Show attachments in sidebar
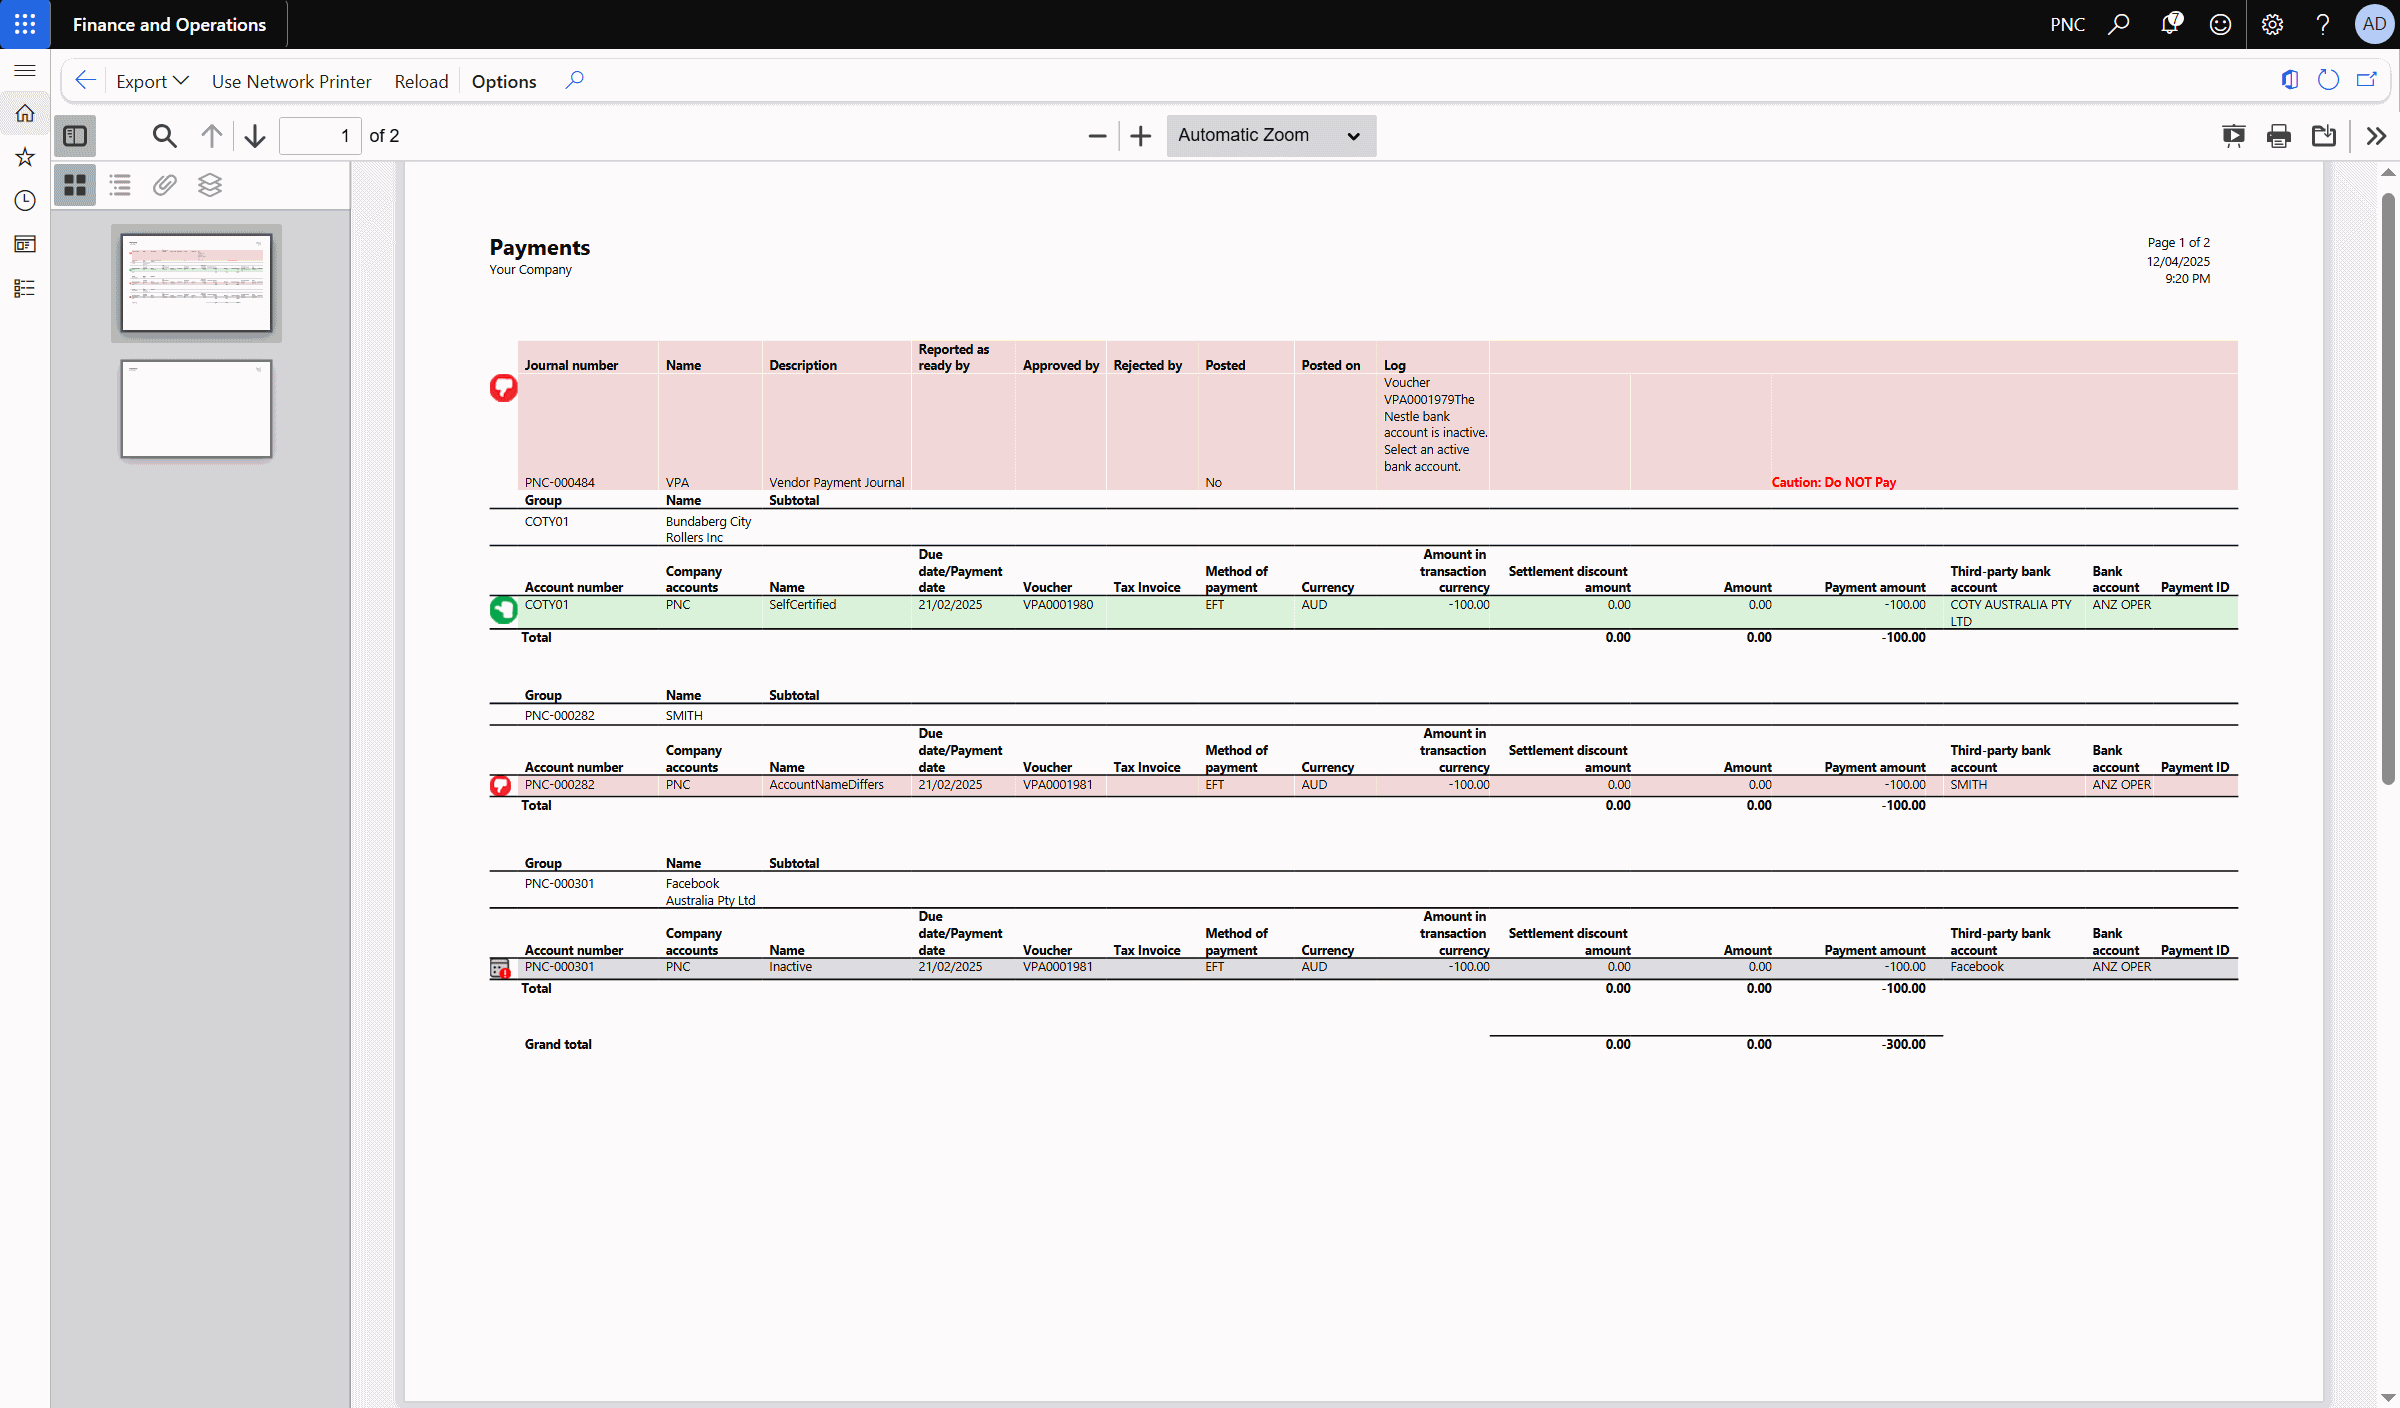The width and height of the screenshot is (2400, 1408). 165,185
